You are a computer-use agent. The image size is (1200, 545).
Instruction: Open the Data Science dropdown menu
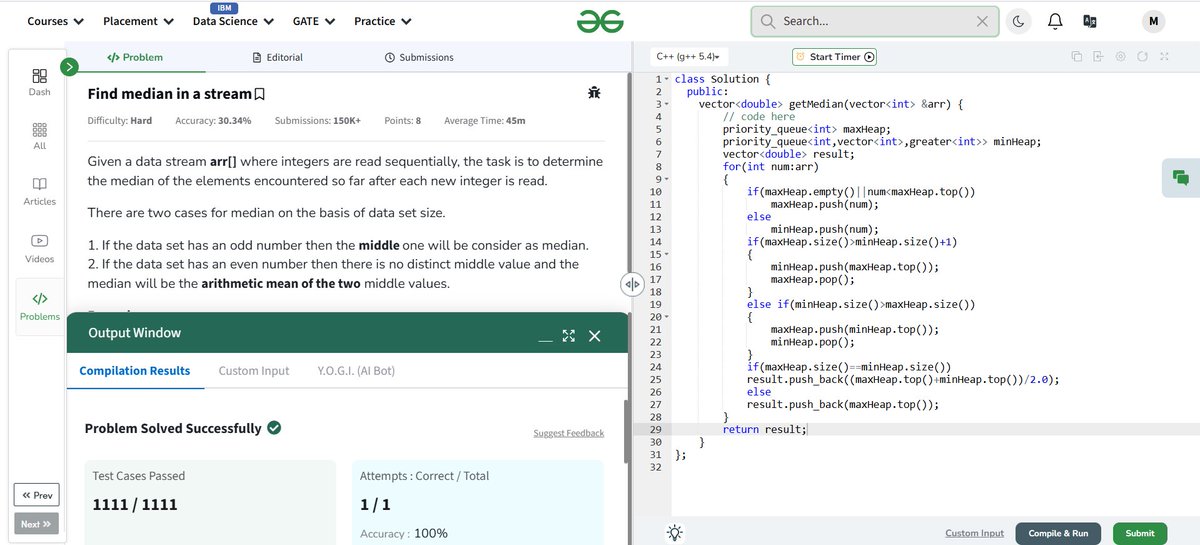232,21
